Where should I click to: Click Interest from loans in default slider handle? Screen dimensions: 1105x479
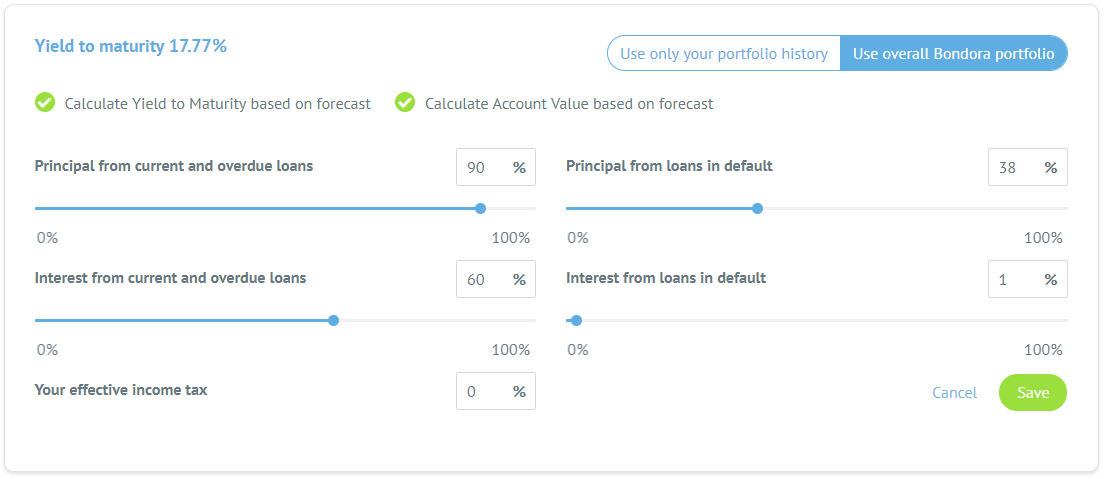[x=576, y=321]
